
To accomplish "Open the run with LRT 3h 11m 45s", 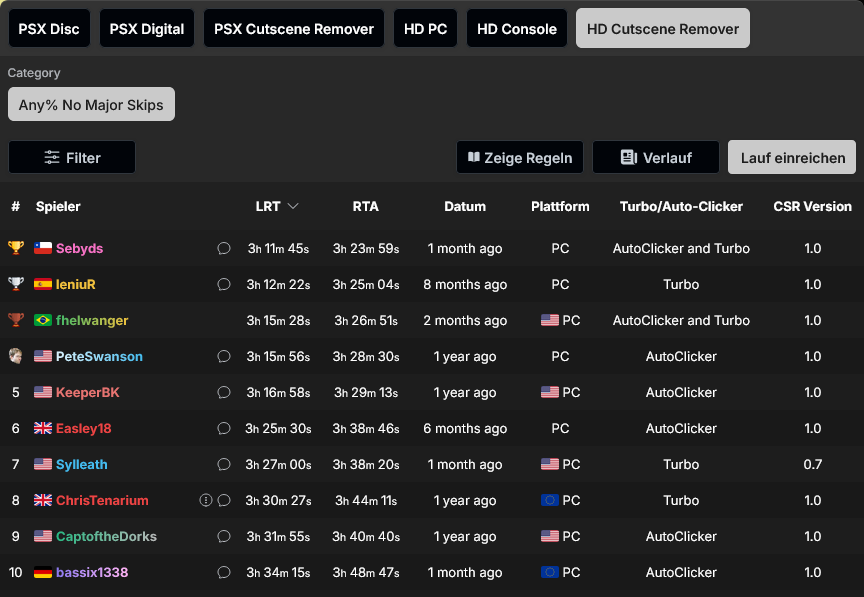I will click(x=278, y=248).
